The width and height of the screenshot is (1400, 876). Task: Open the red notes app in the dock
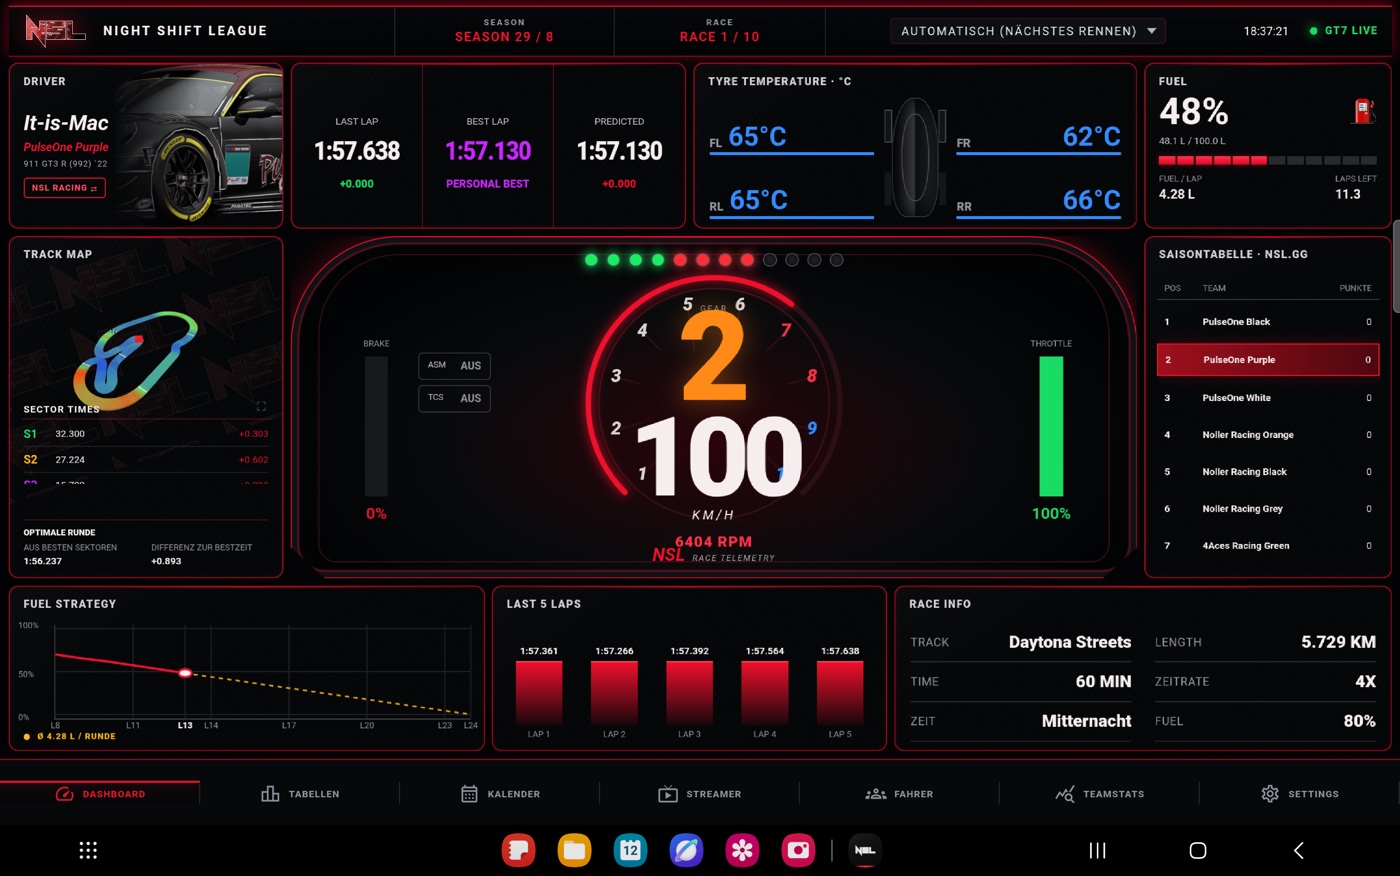[518, 850]
